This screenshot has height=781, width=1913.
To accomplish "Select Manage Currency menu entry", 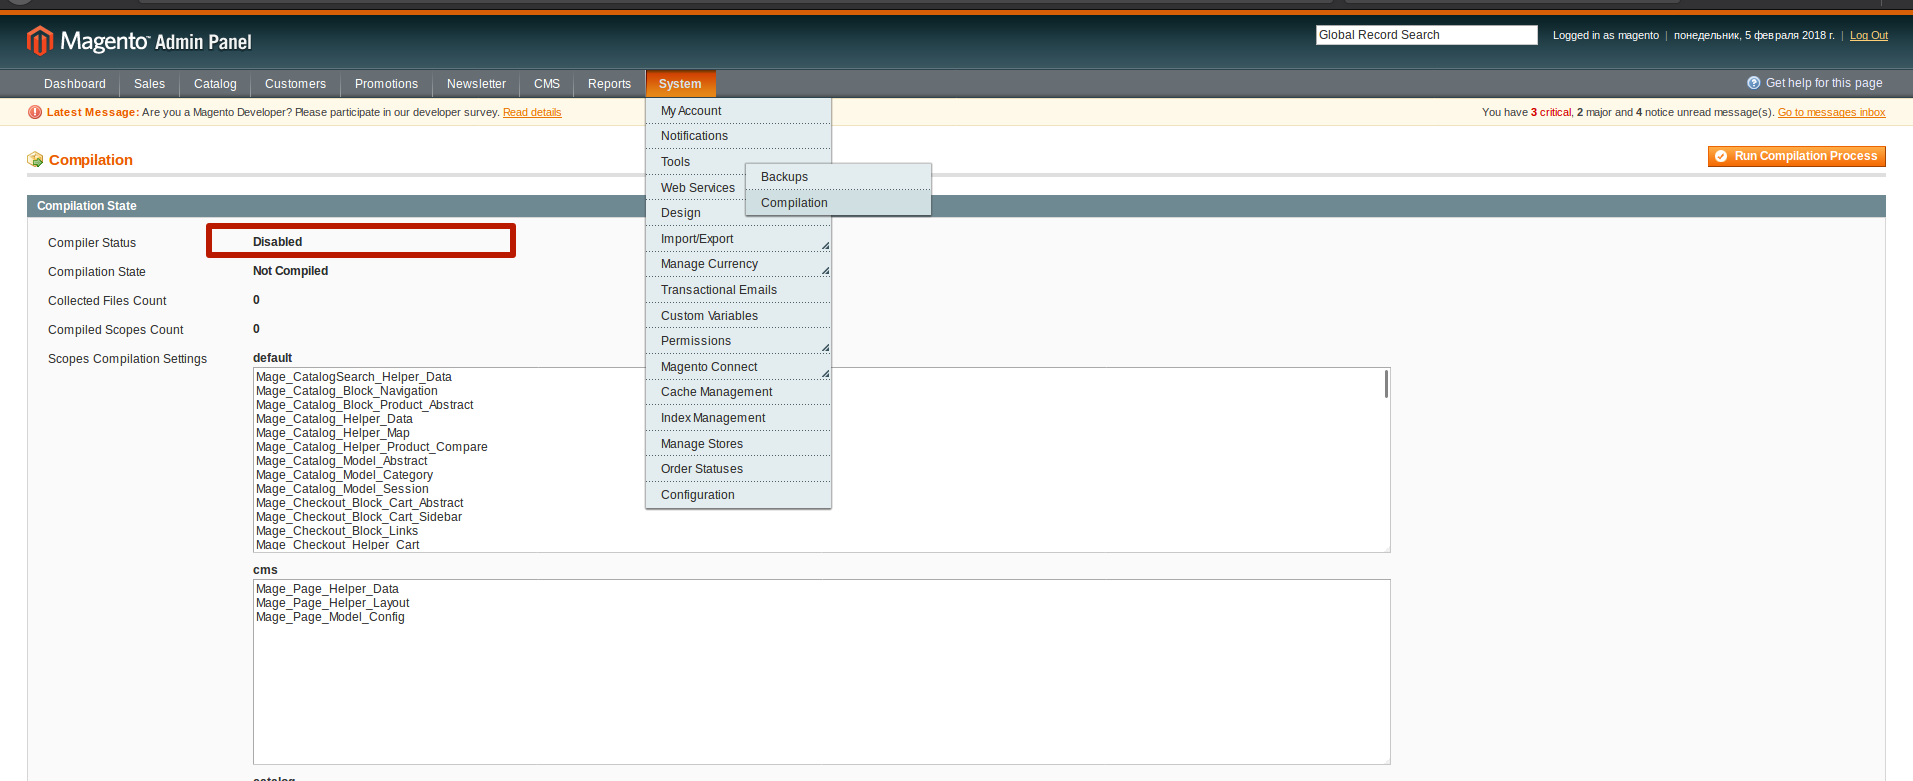I will (x=738, y=264).
